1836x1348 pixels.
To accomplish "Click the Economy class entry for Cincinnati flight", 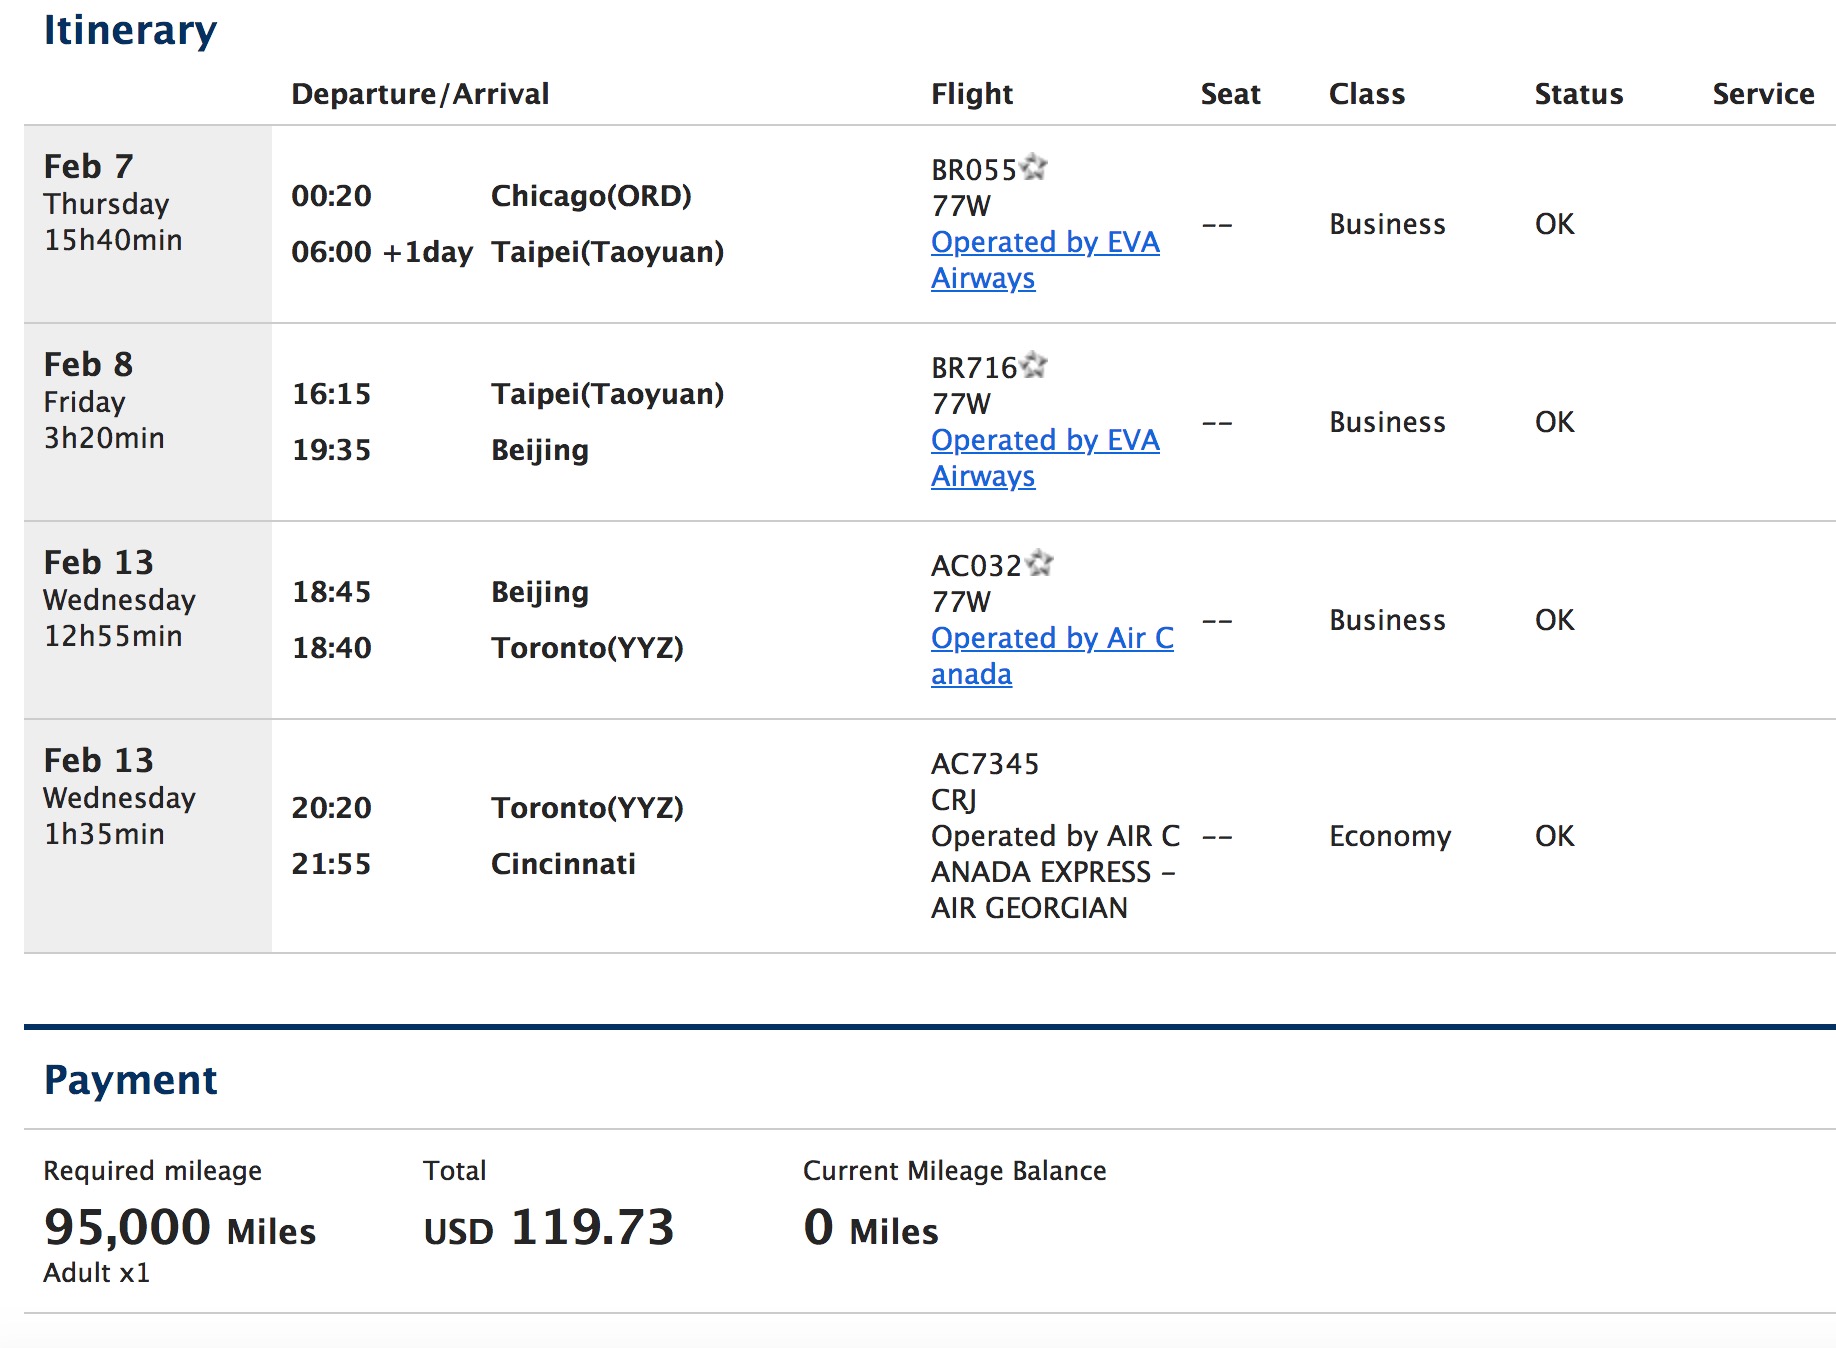I will click(1389, 836).
